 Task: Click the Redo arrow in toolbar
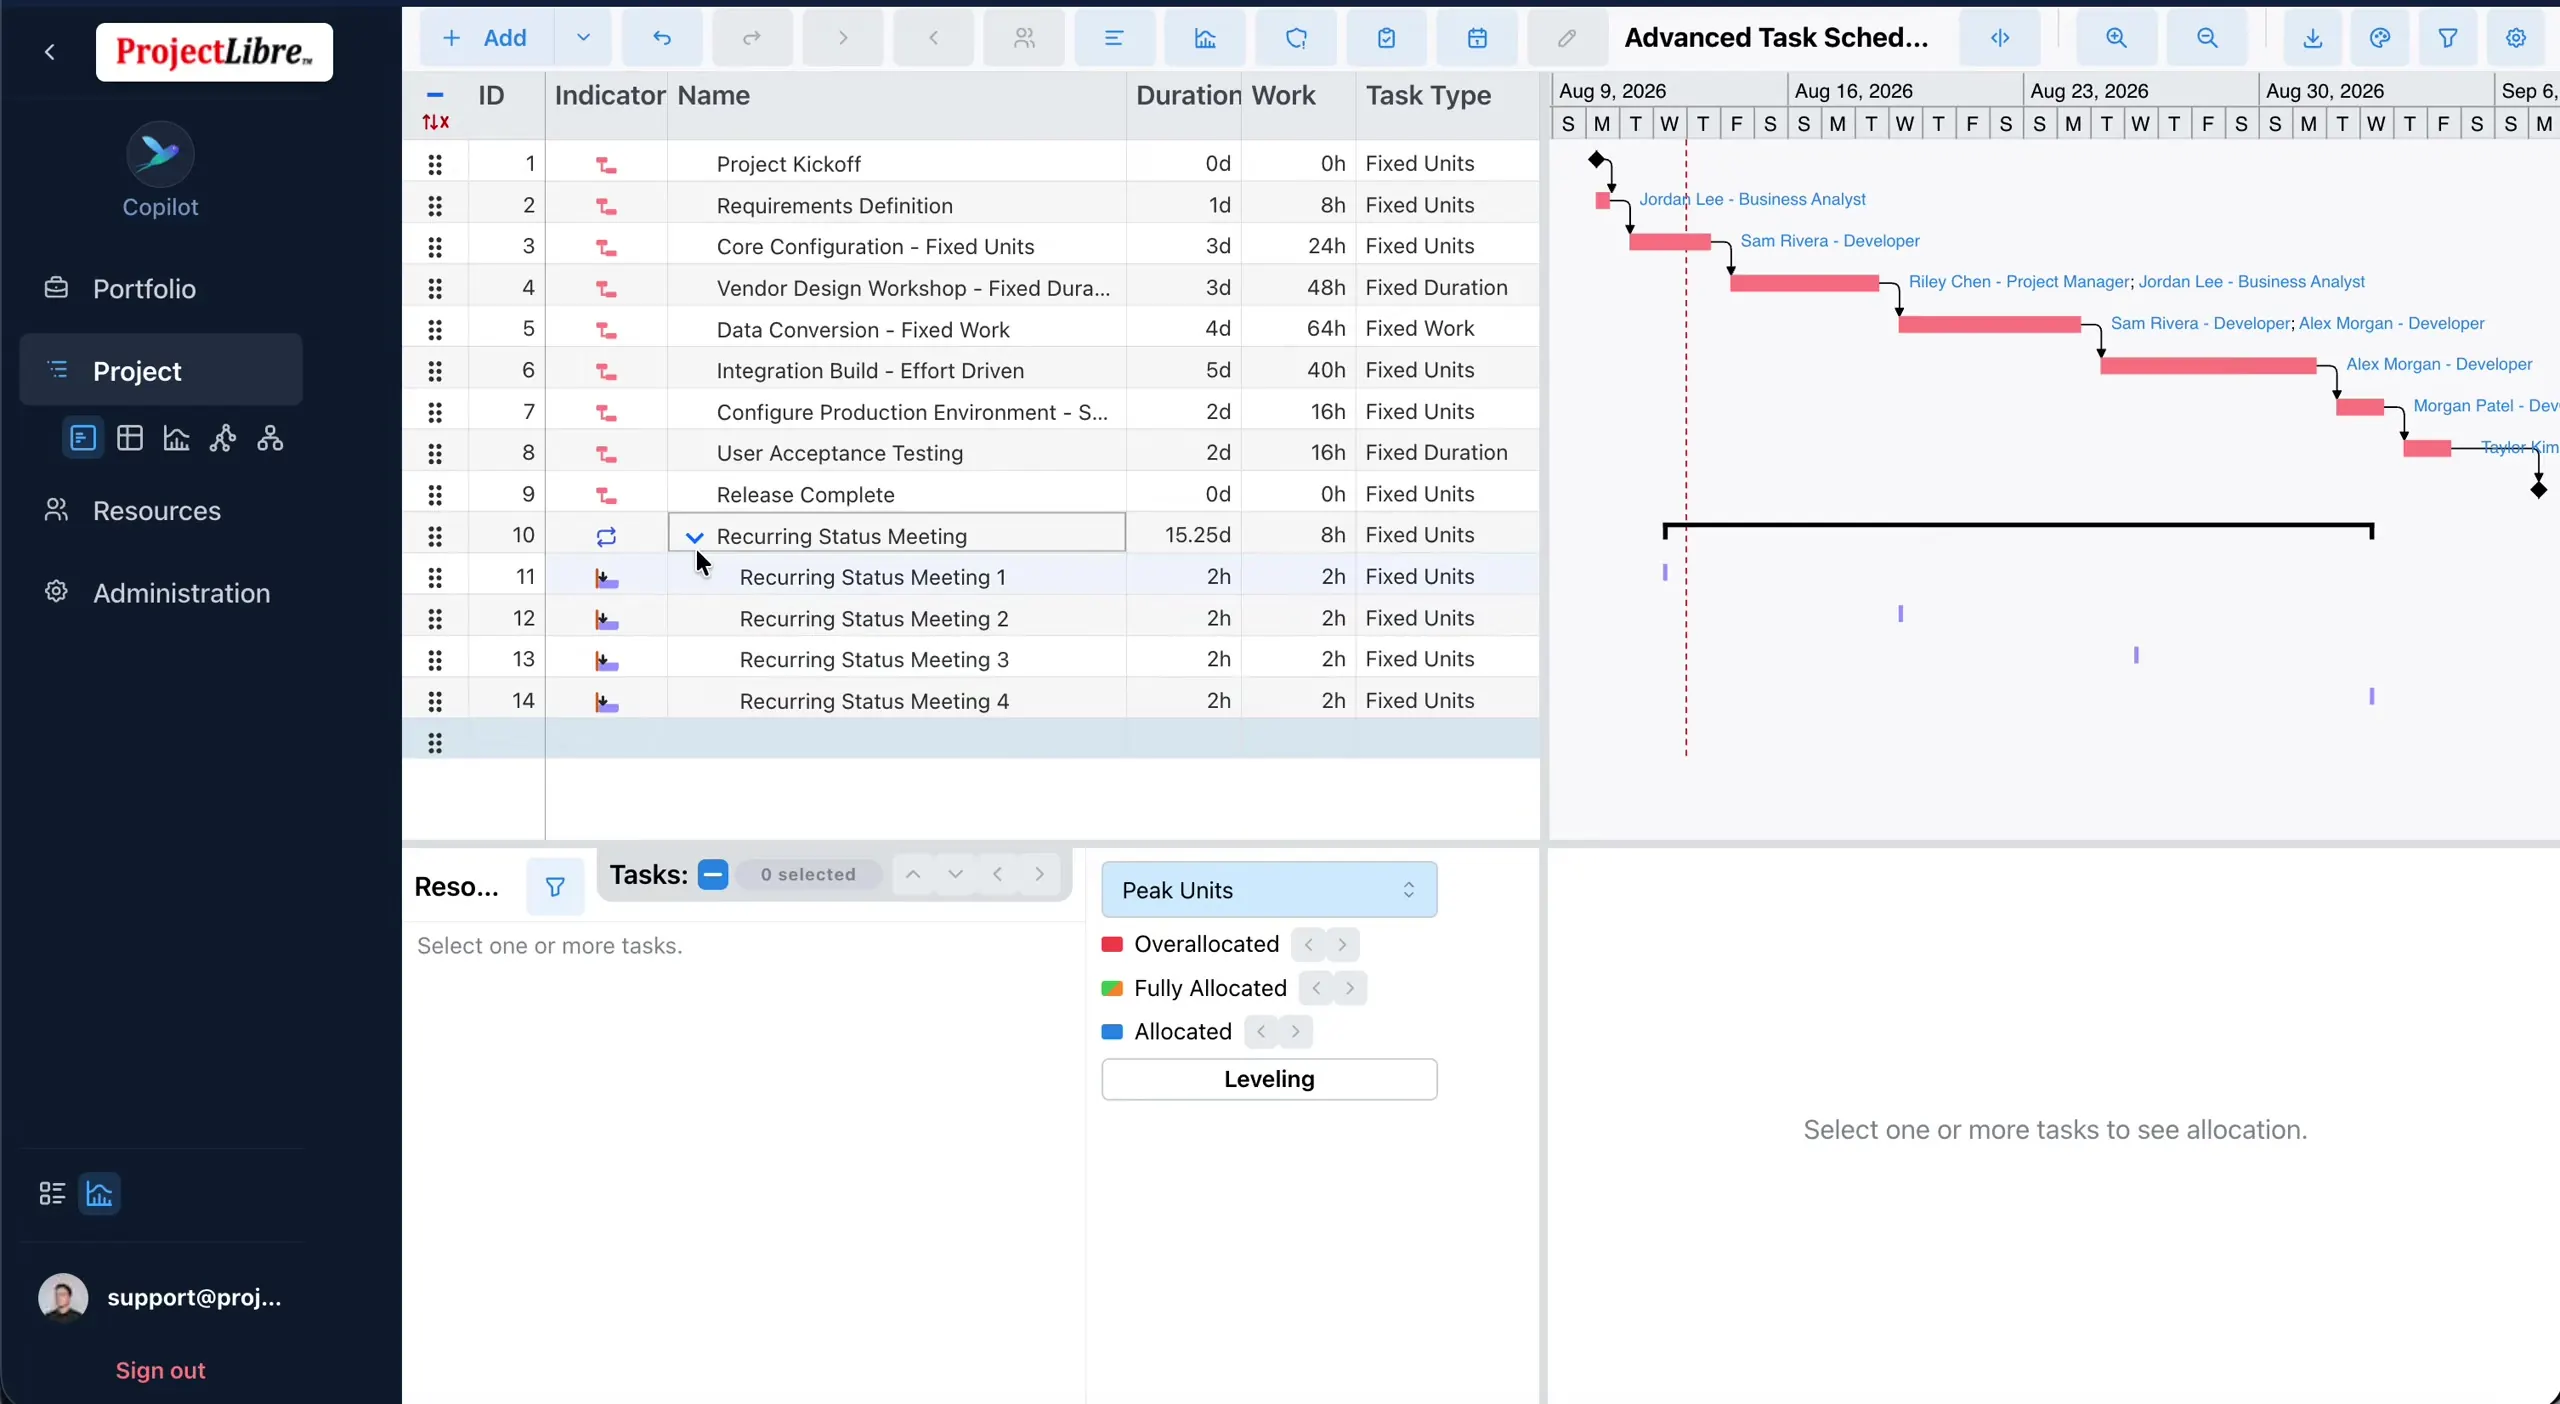[x=752, y=38]
